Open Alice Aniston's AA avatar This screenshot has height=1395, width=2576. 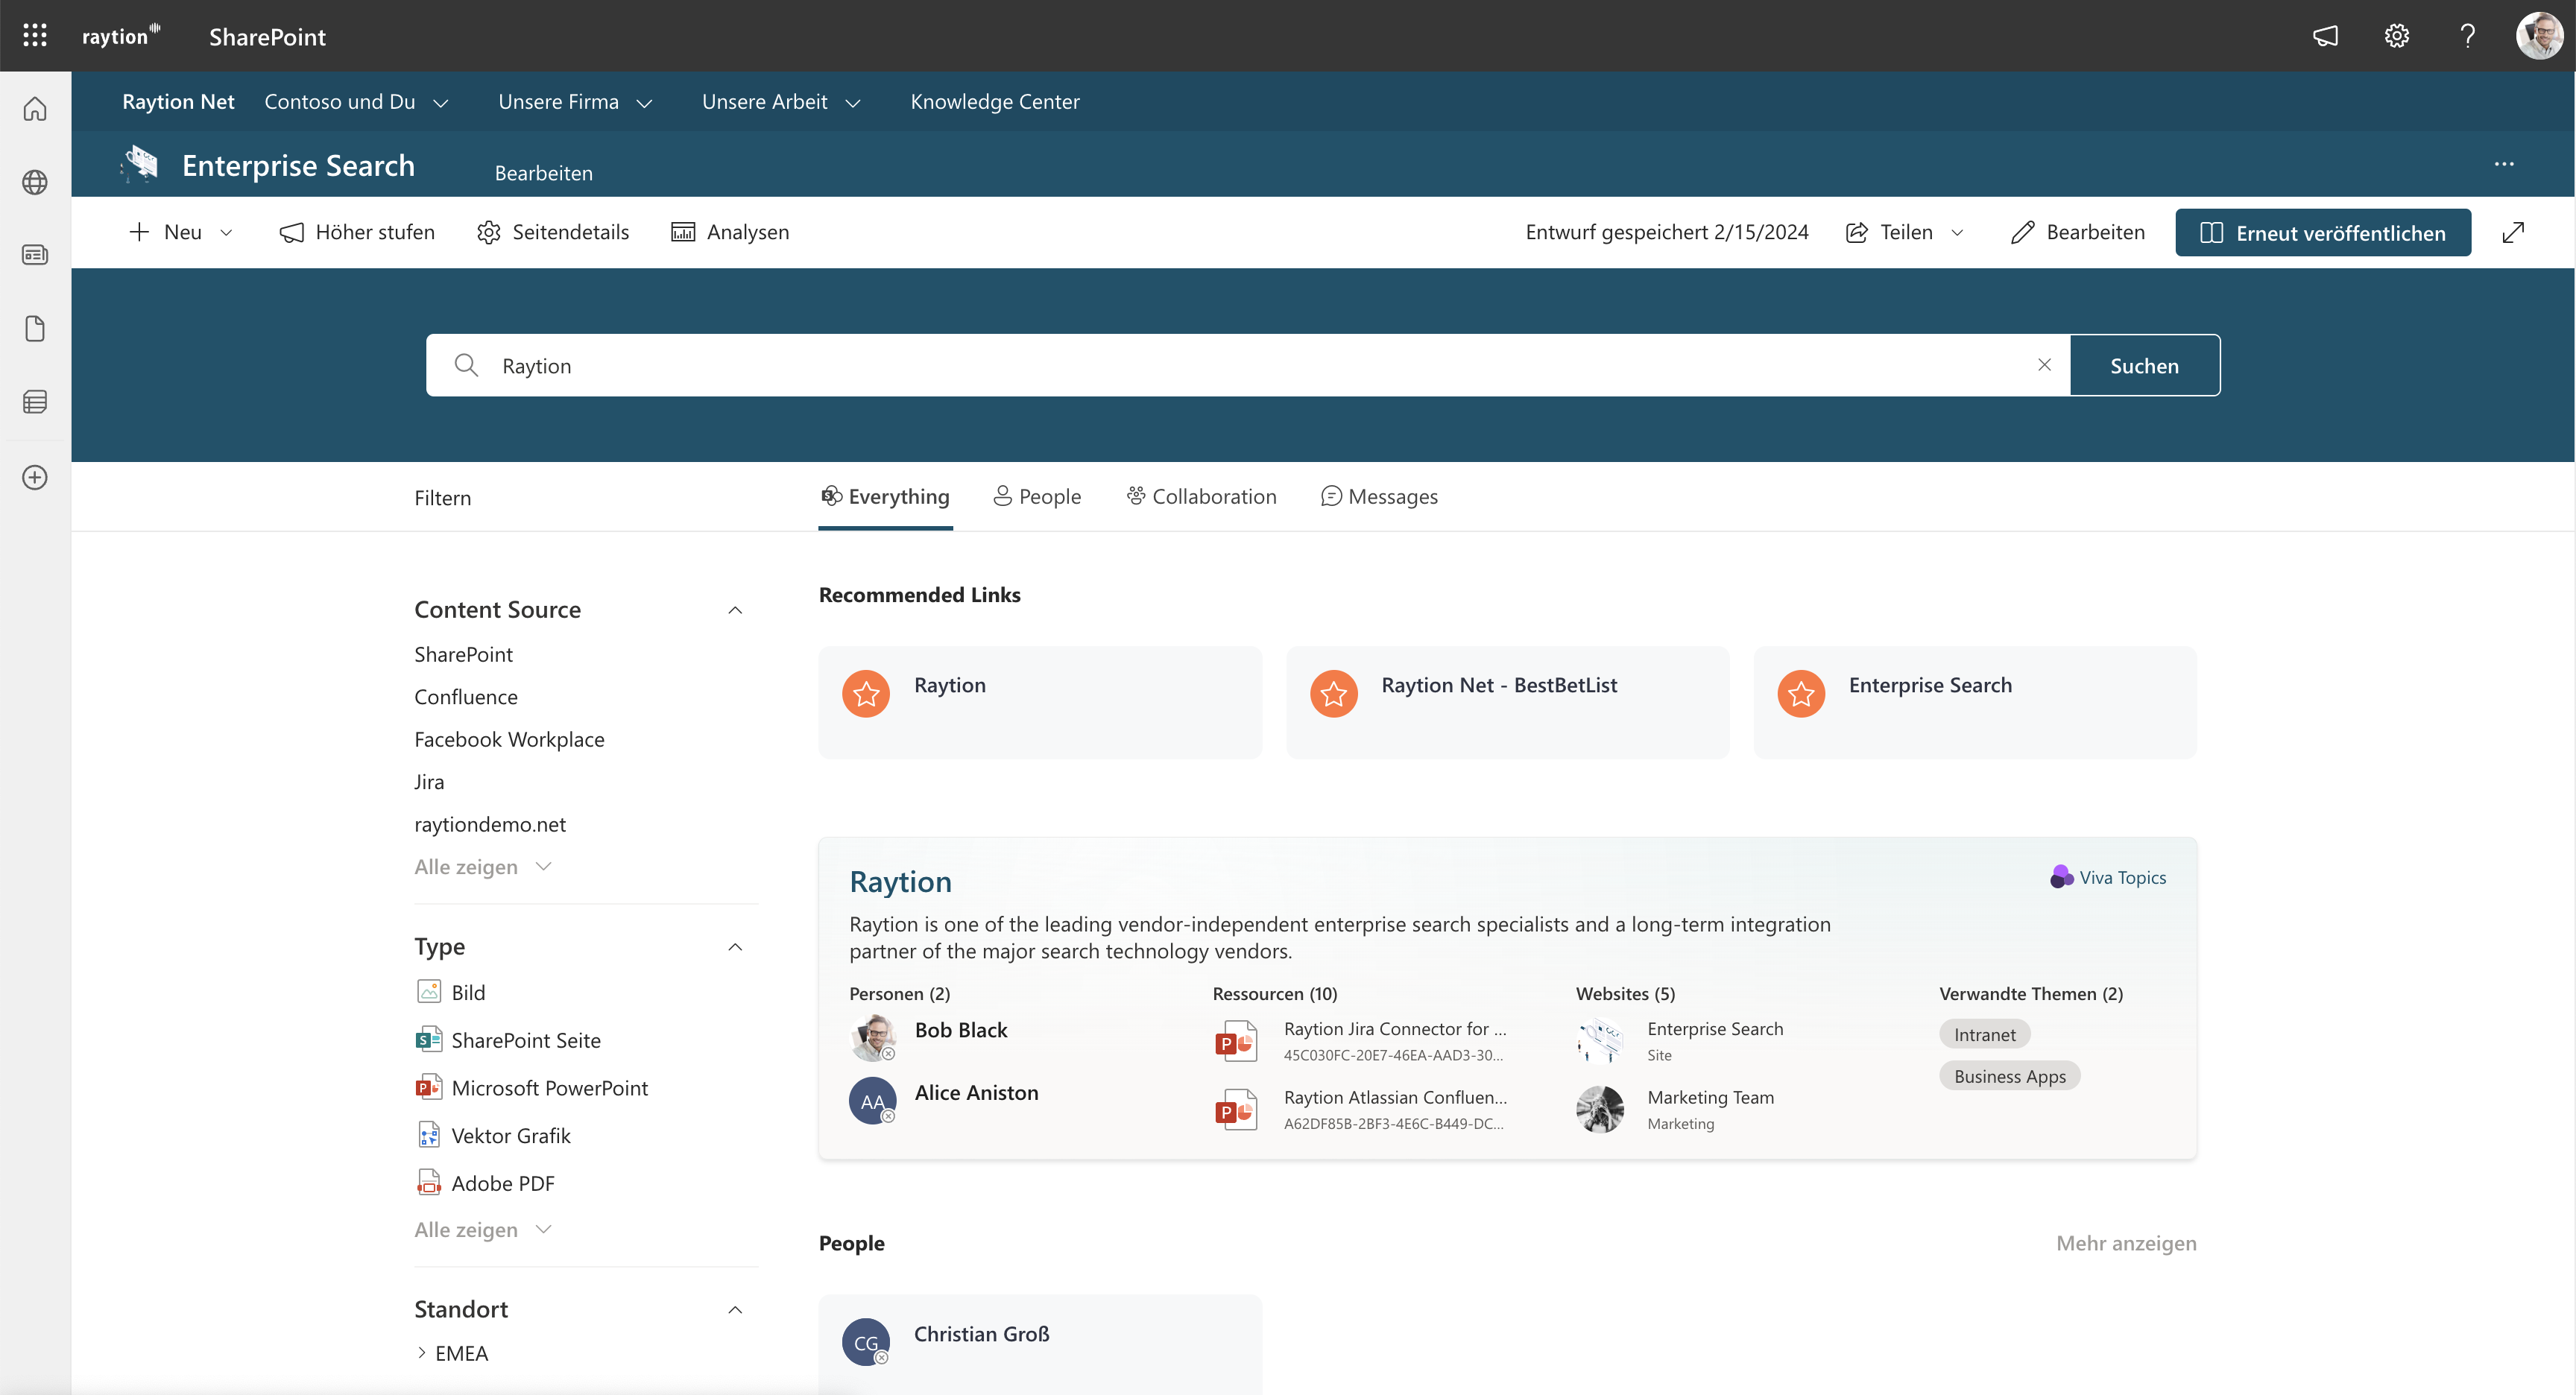tap(873, 1101)
